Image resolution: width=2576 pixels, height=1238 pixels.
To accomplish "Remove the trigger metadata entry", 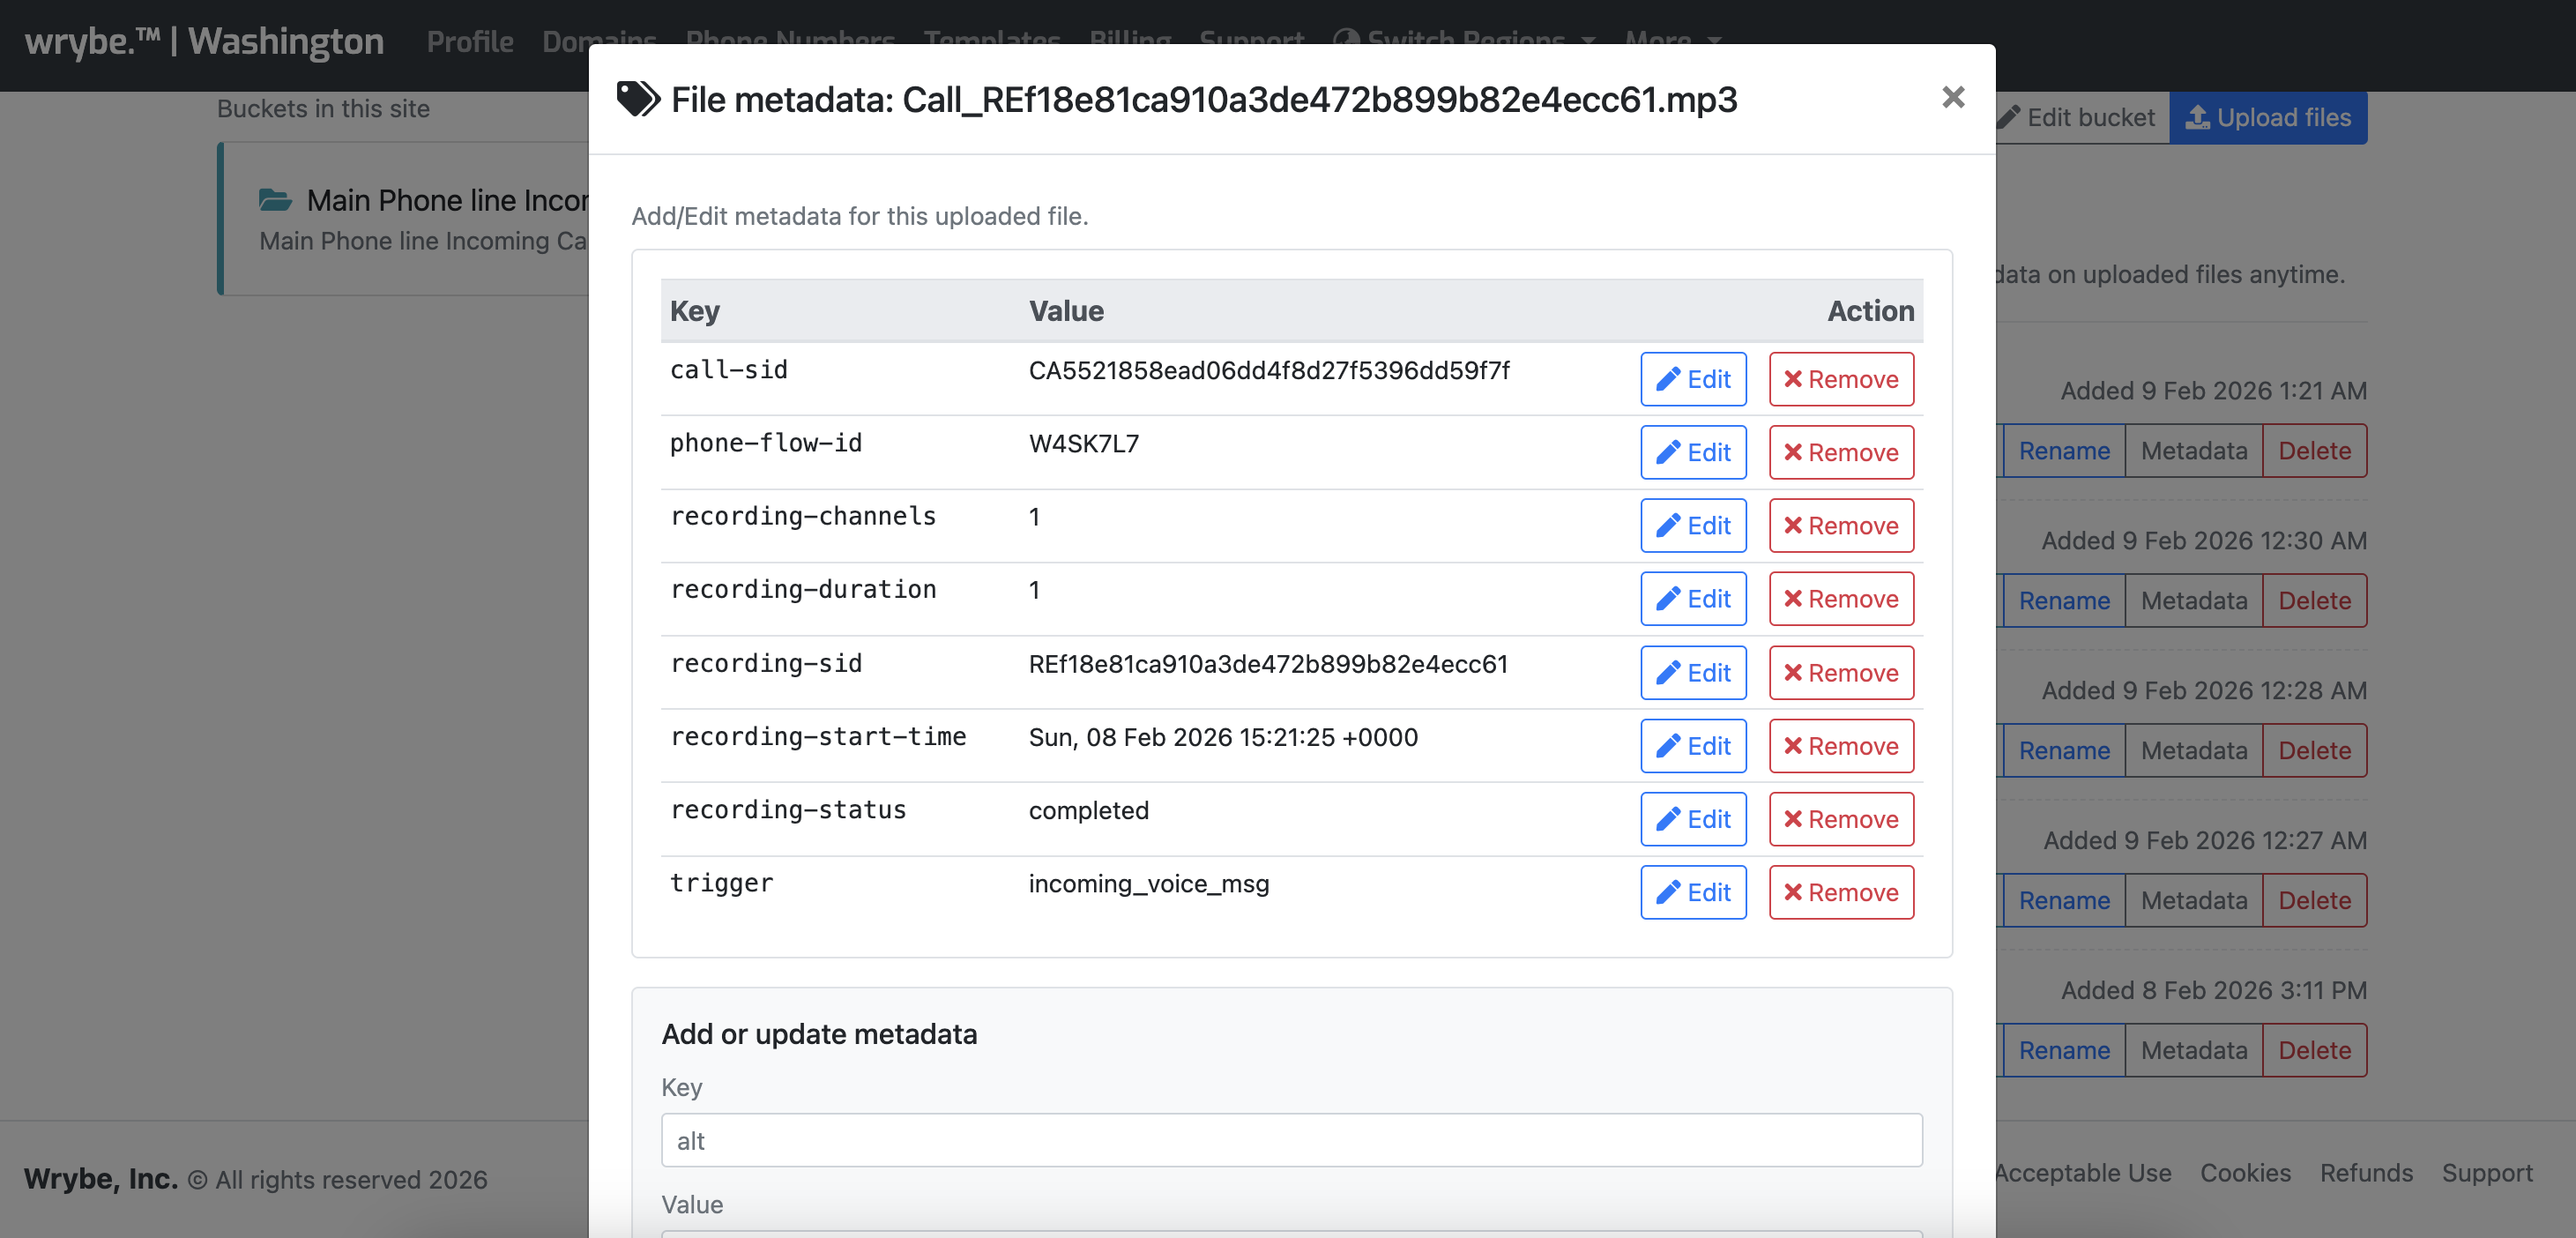I will pos(1841,891).
